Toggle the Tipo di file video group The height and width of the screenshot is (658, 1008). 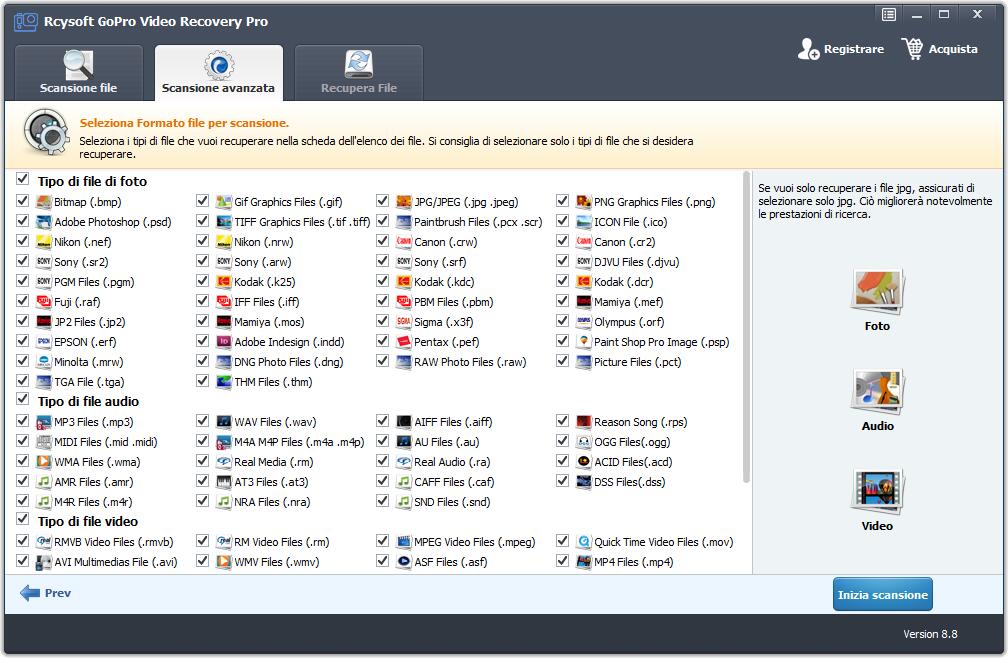[23, 520]
